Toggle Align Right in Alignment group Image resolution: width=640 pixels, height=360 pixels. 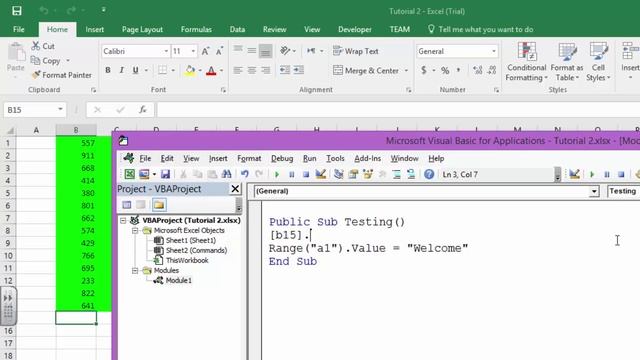click(266, 70)
